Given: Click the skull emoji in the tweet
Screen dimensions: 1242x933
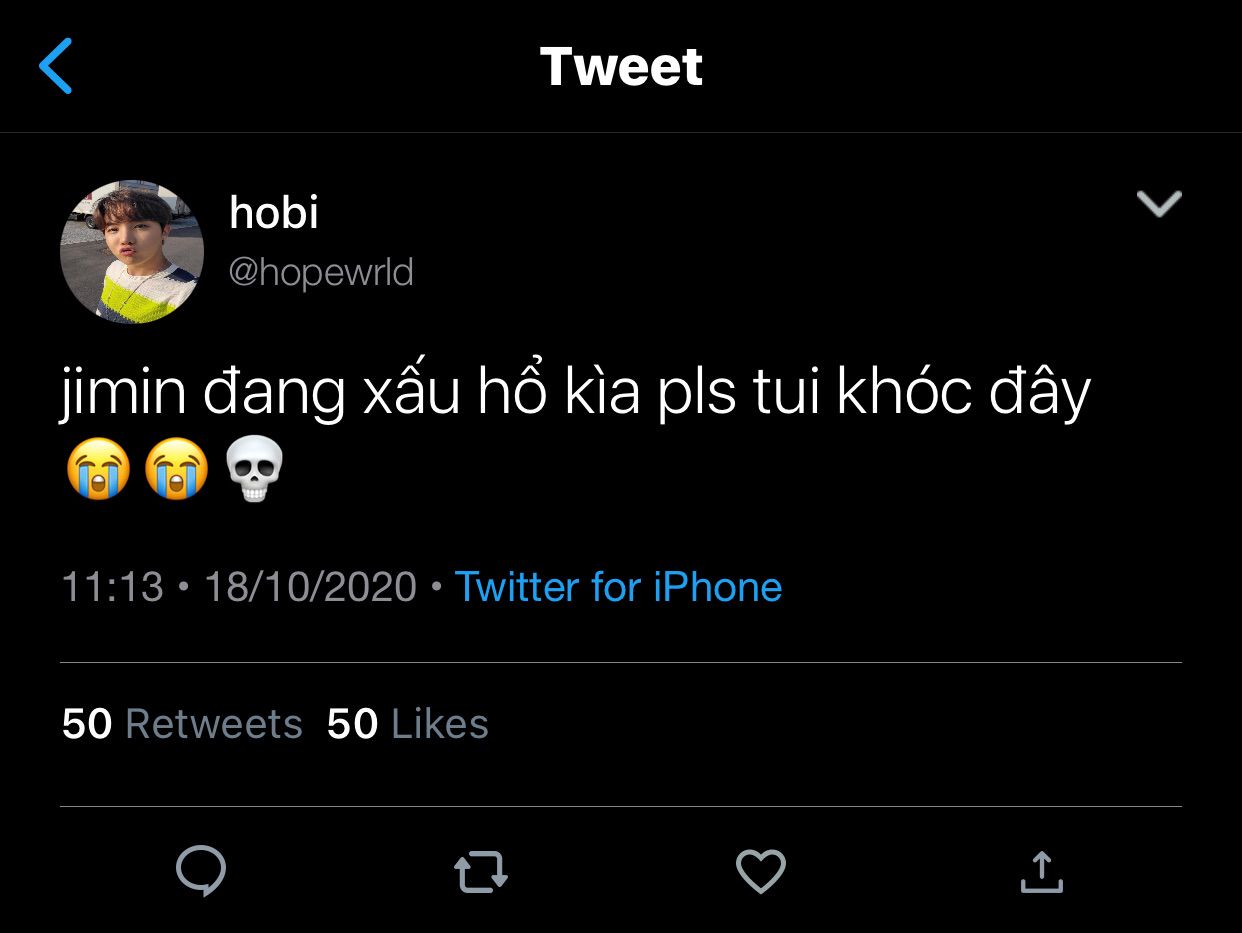Looking at the screenshot, I should pyautogui.click(x=256, y=469).
